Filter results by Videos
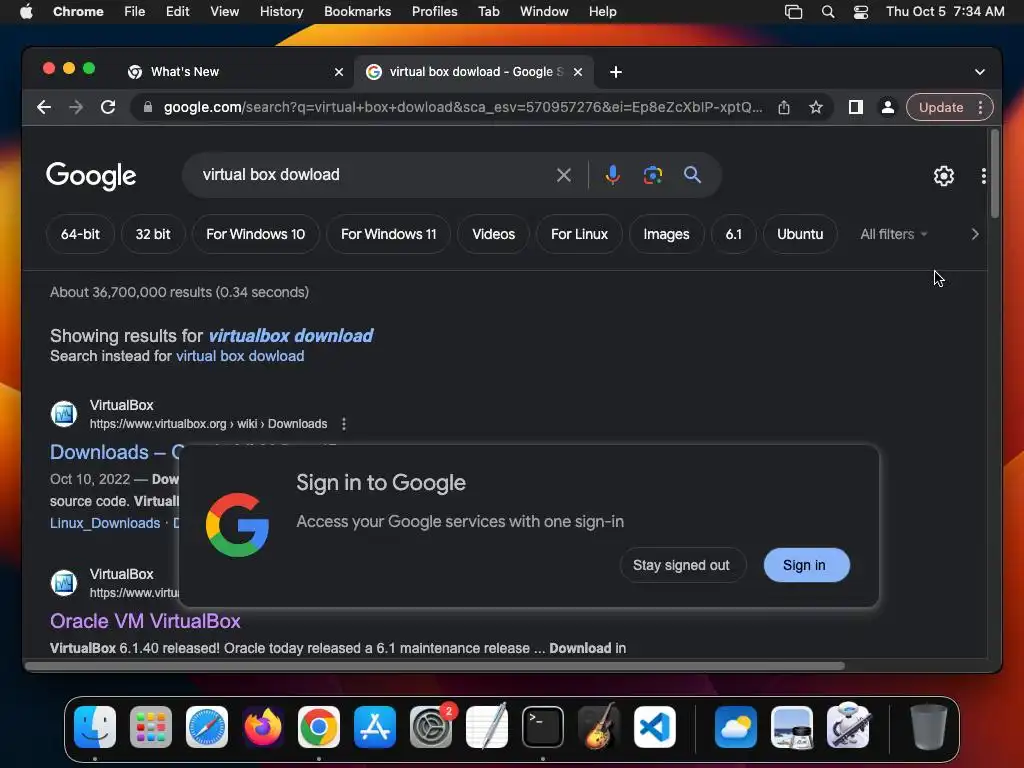Viewport: 1024px width, 768px height. [494, 234]
